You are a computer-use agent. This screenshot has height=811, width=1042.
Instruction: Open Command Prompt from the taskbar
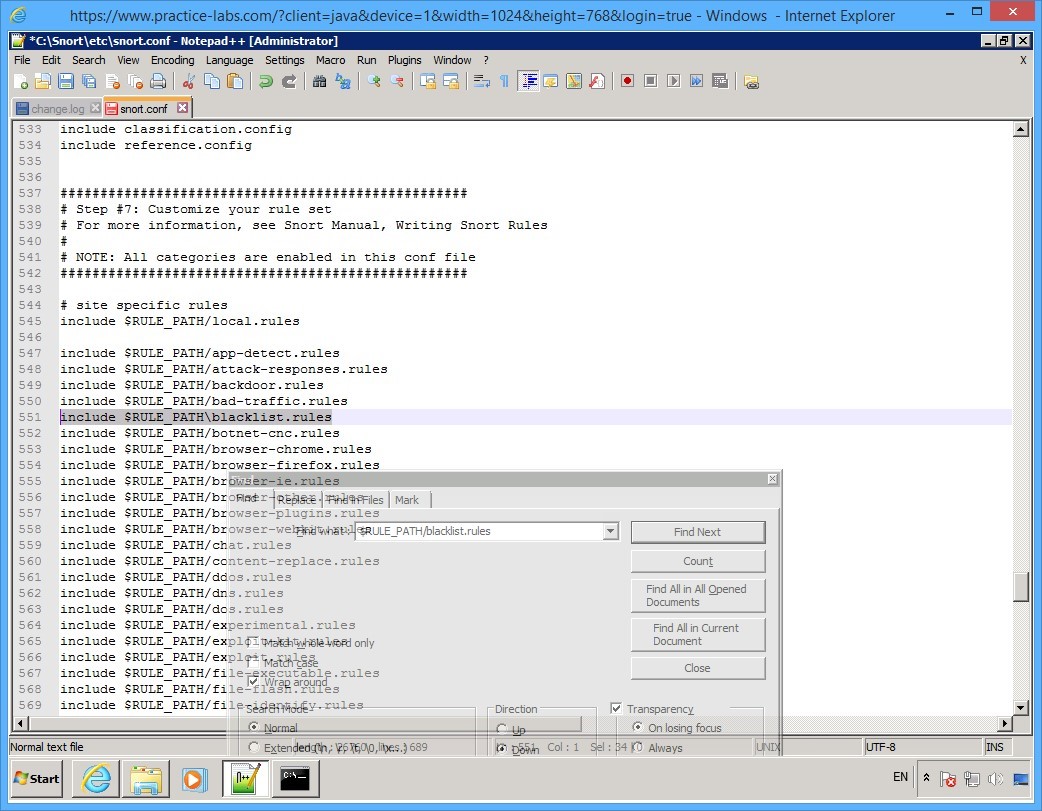point(296,779)
